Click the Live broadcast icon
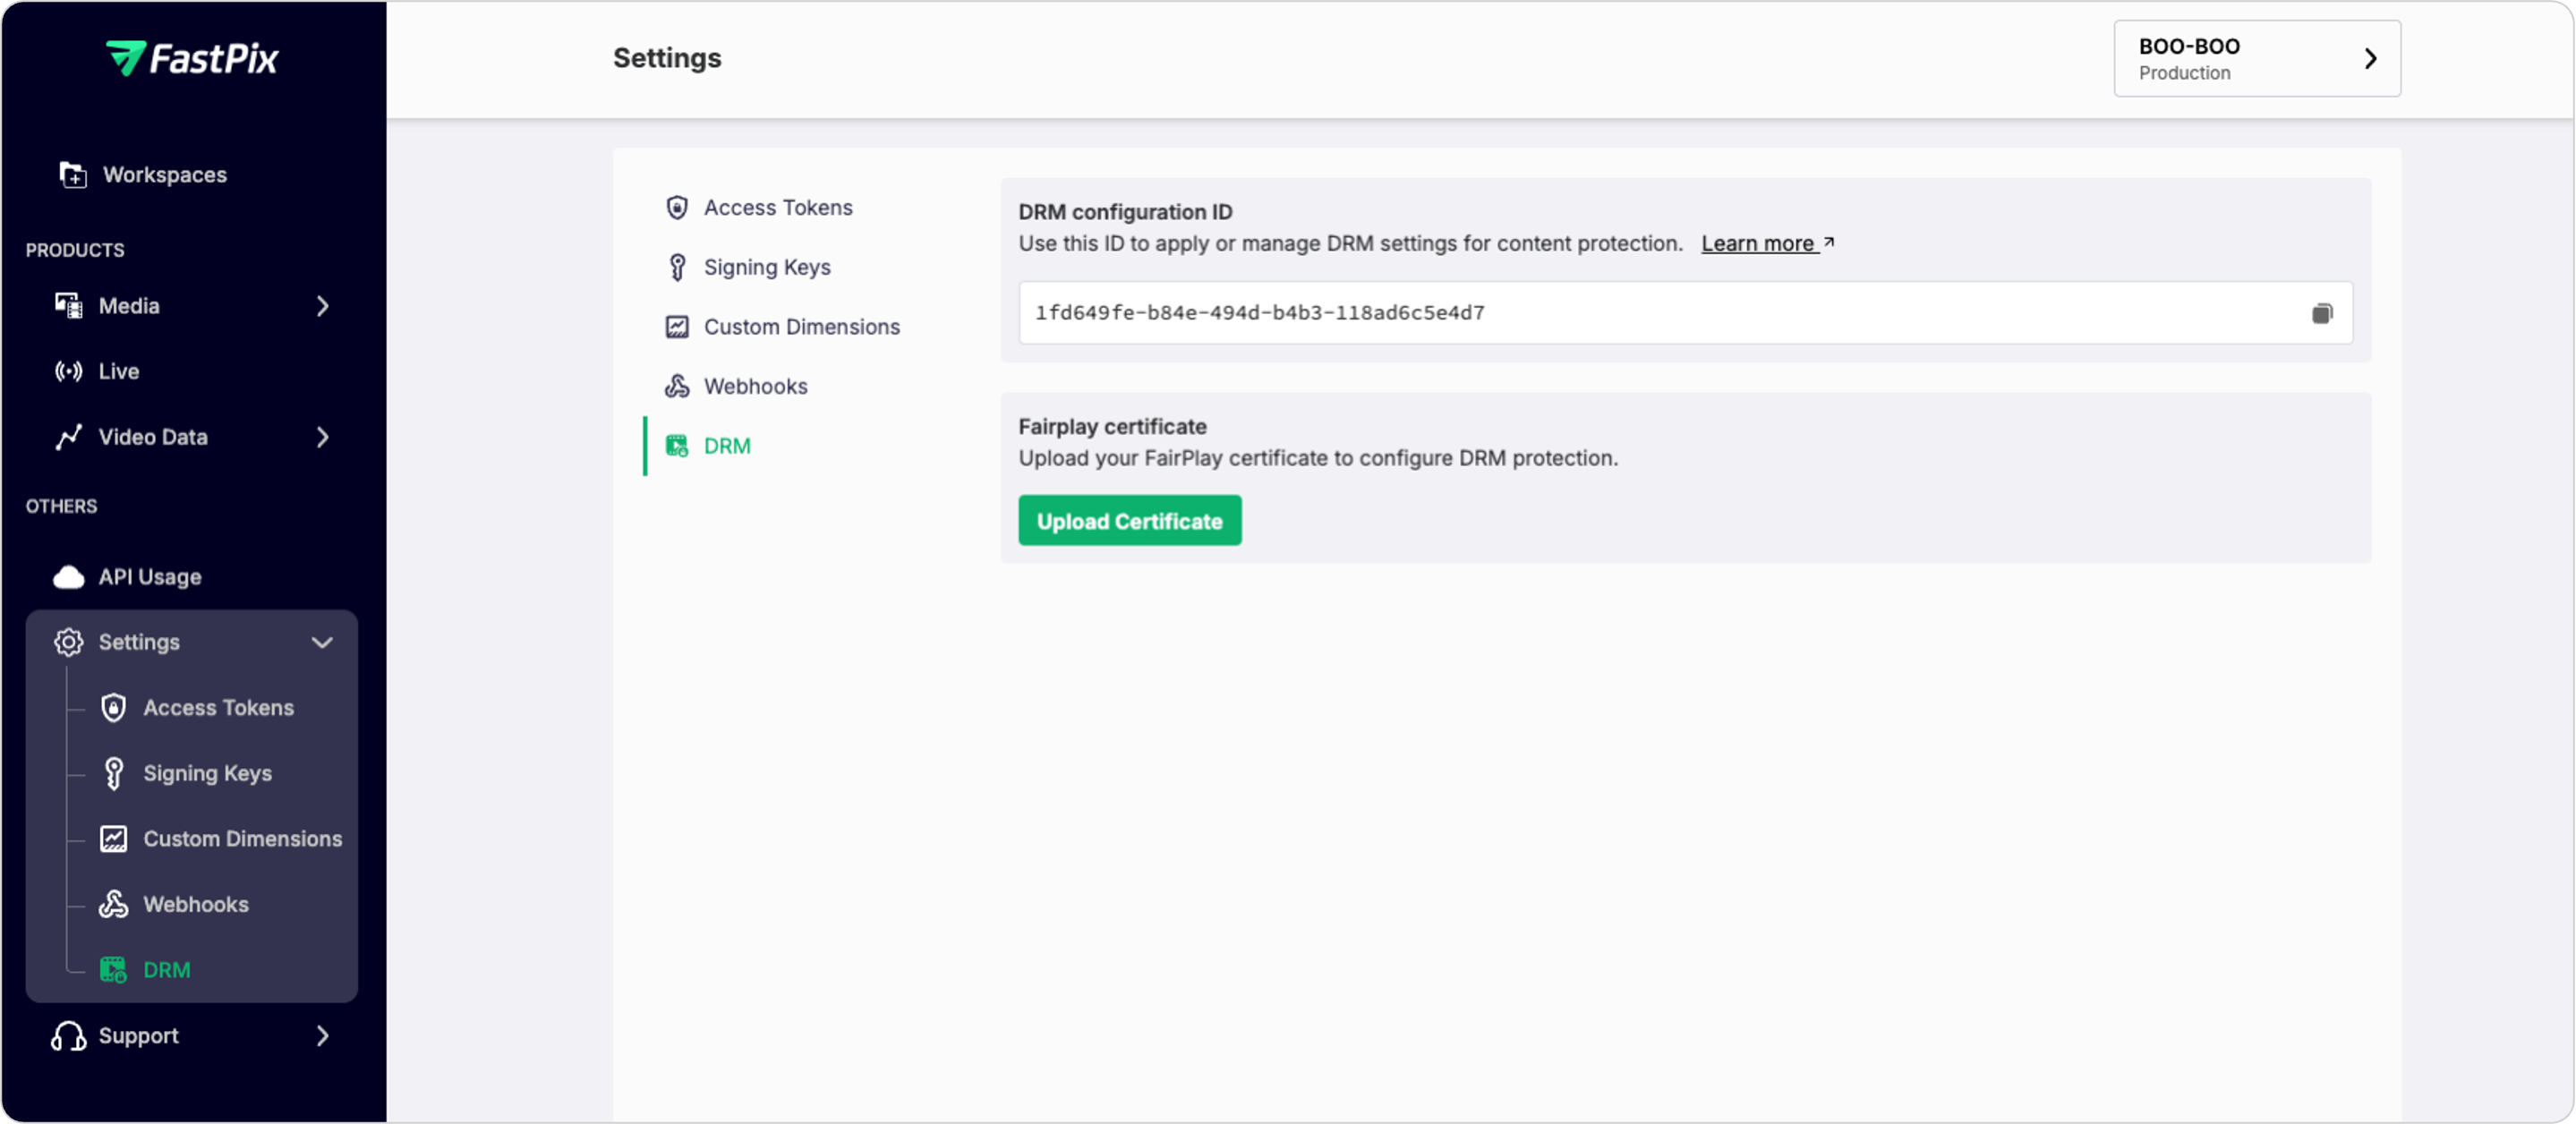Viewport: 2576px width, 1124px height. pos(68,371)
